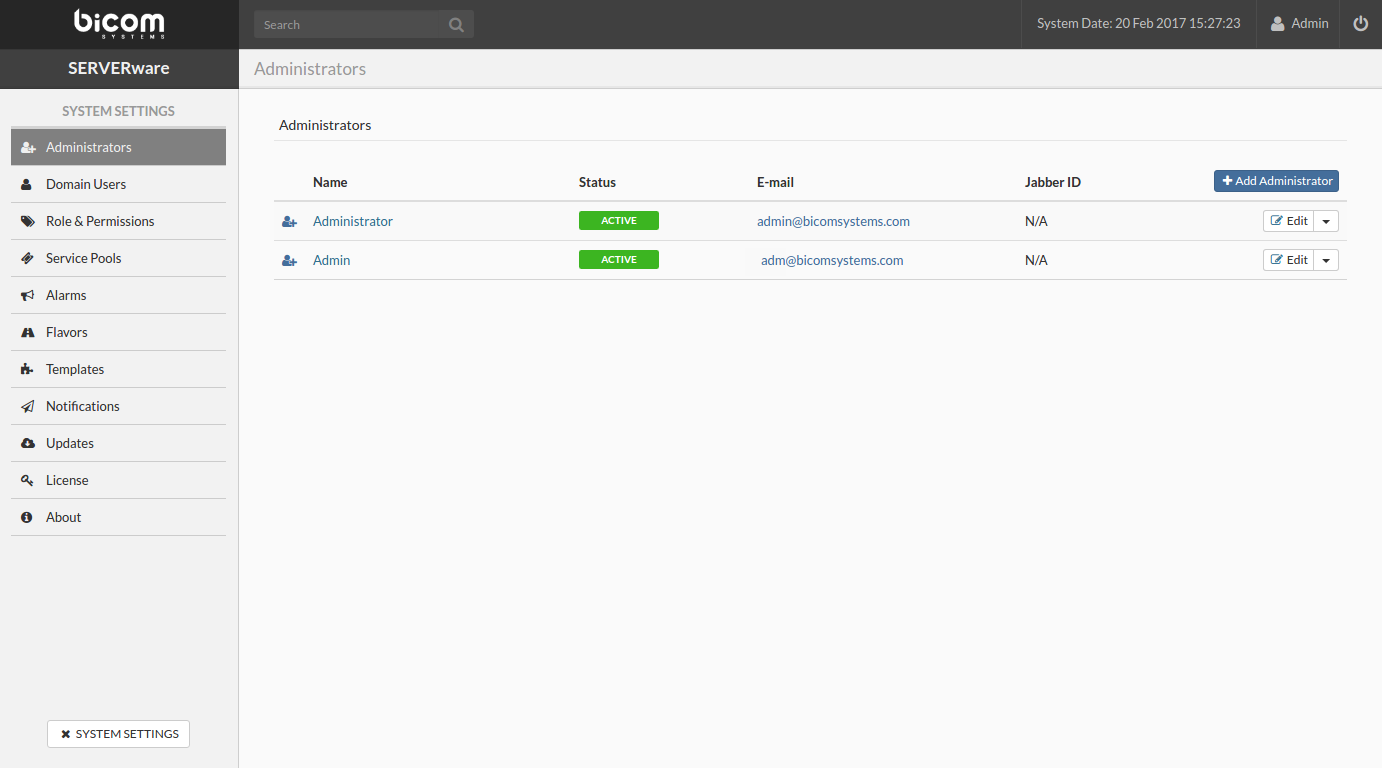Click user icon beside Administrator row
Viewport: 1382px width, 768px height.
pyautogui.click(x=289, y=222)
